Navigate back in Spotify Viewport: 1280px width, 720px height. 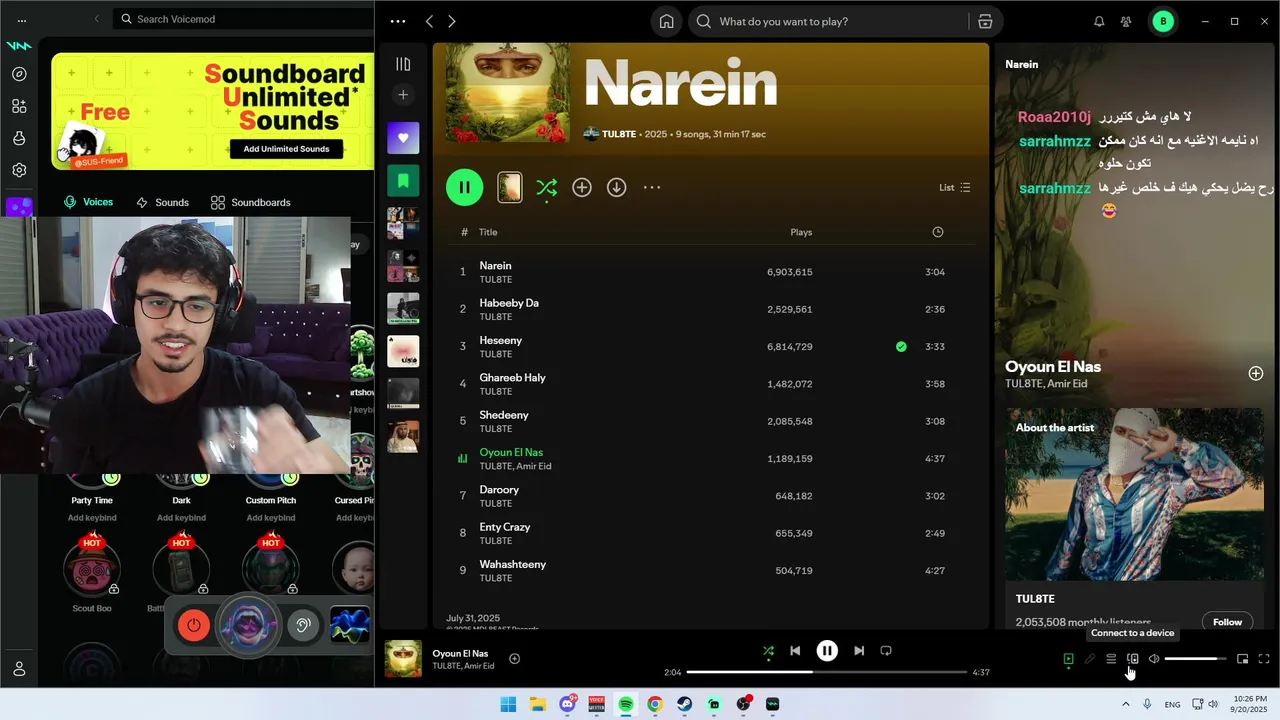429,21
